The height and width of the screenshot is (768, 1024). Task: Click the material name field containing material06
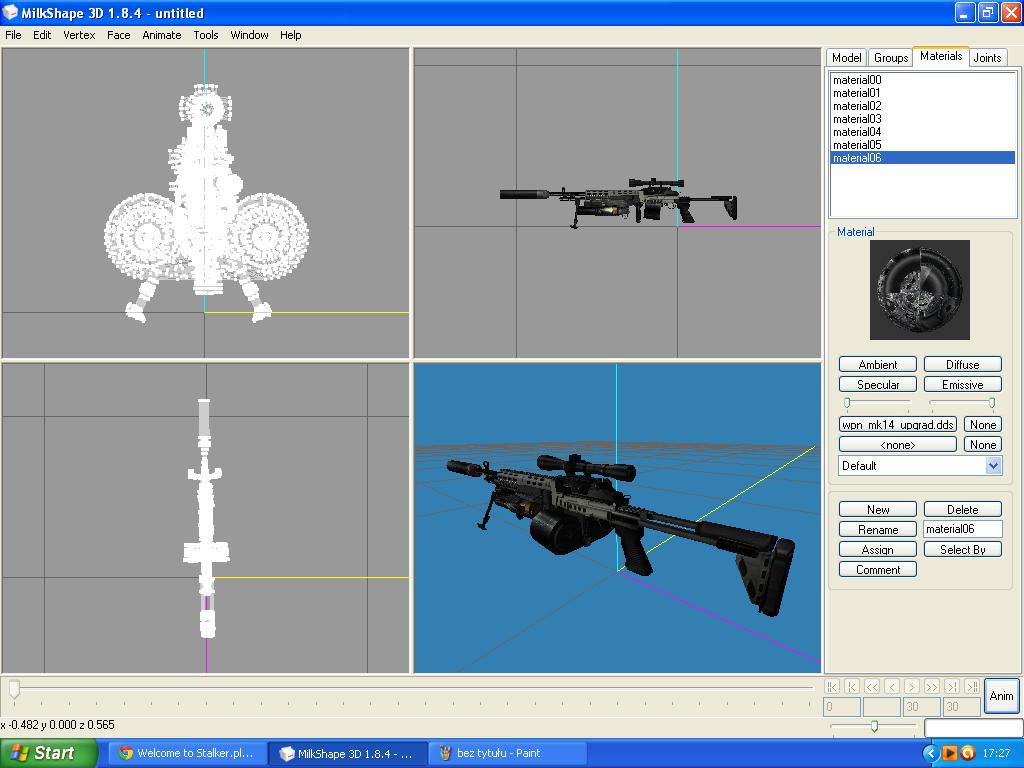click(961, 529)
